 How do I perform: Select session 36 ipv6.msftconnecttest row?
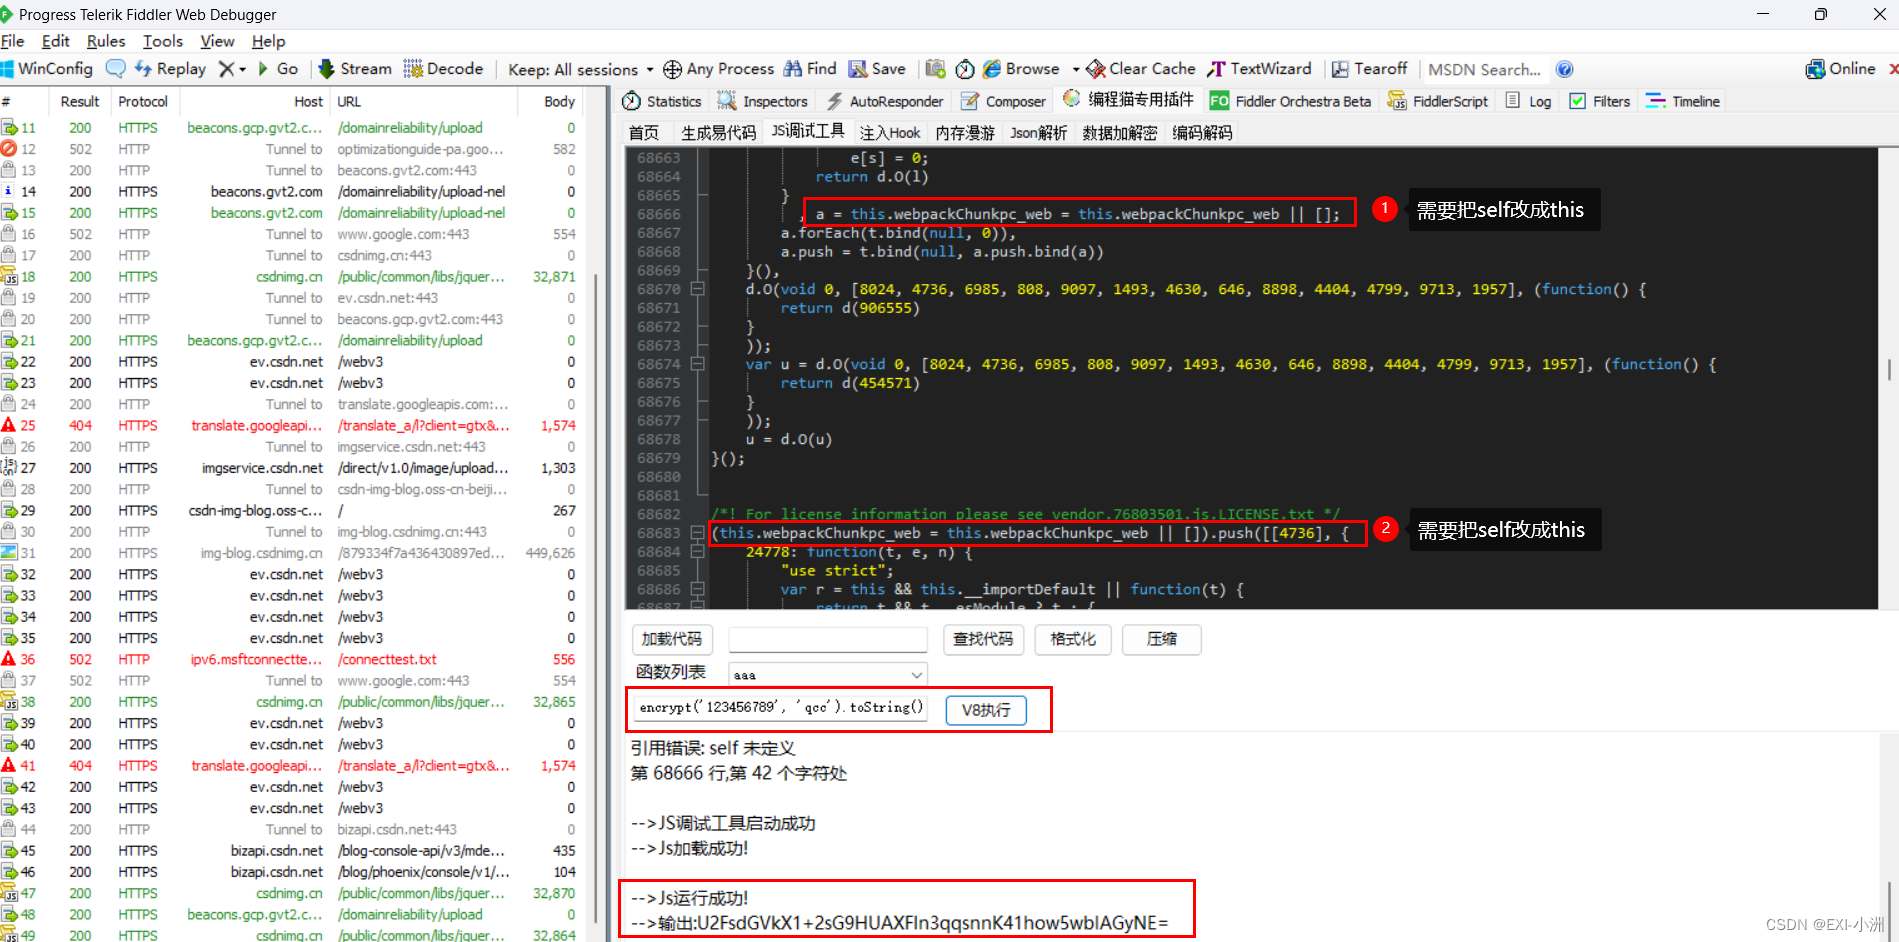(x=290, y=659)
